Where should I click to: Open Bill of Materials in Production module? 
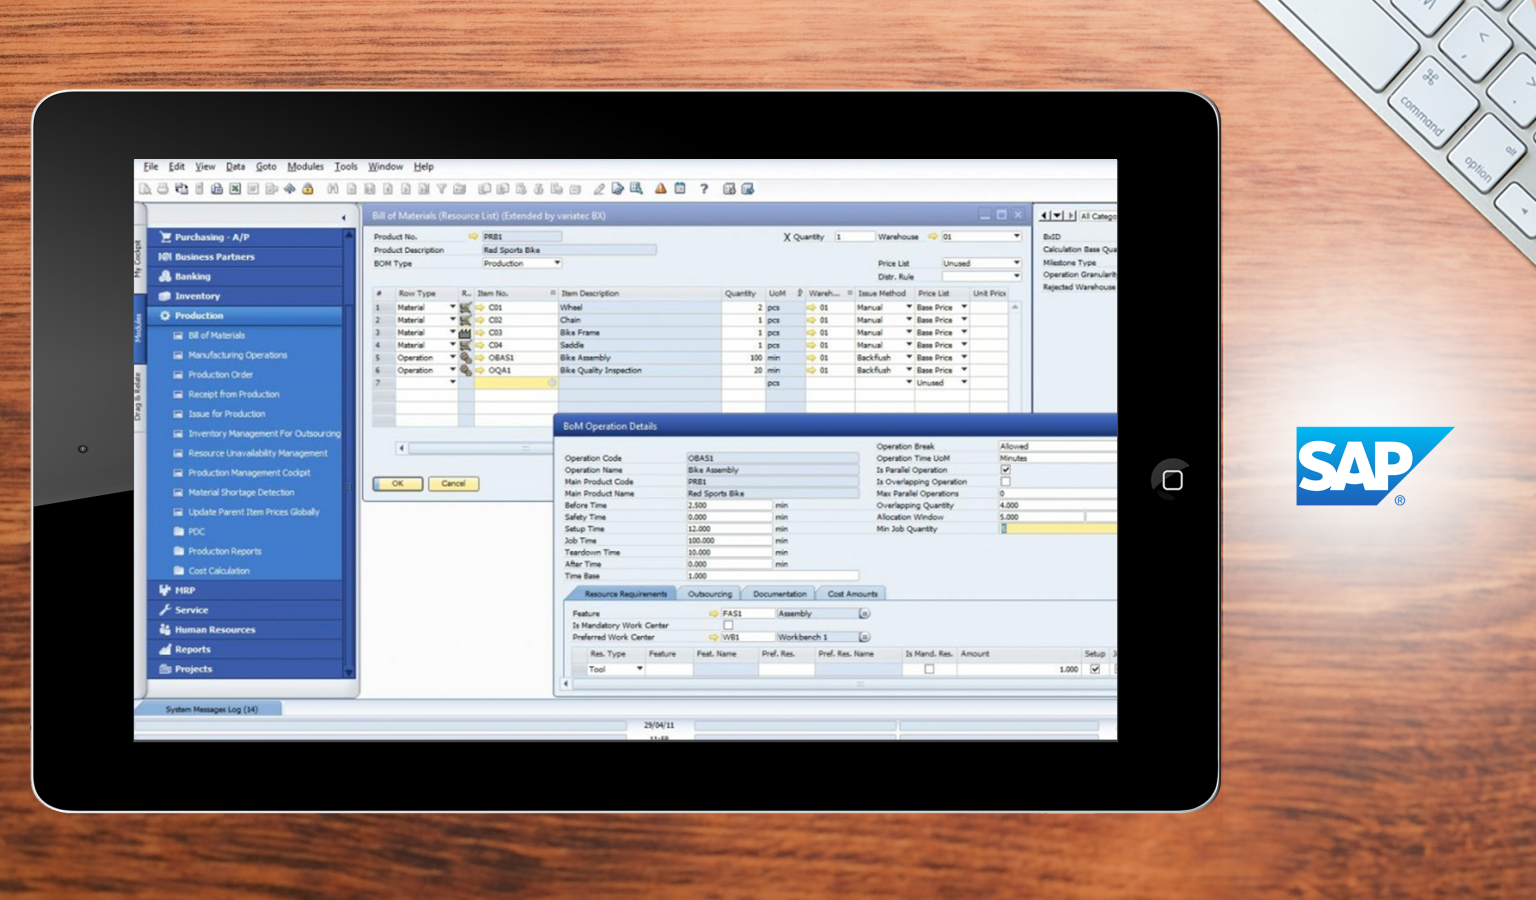click(x=215, y=335)
